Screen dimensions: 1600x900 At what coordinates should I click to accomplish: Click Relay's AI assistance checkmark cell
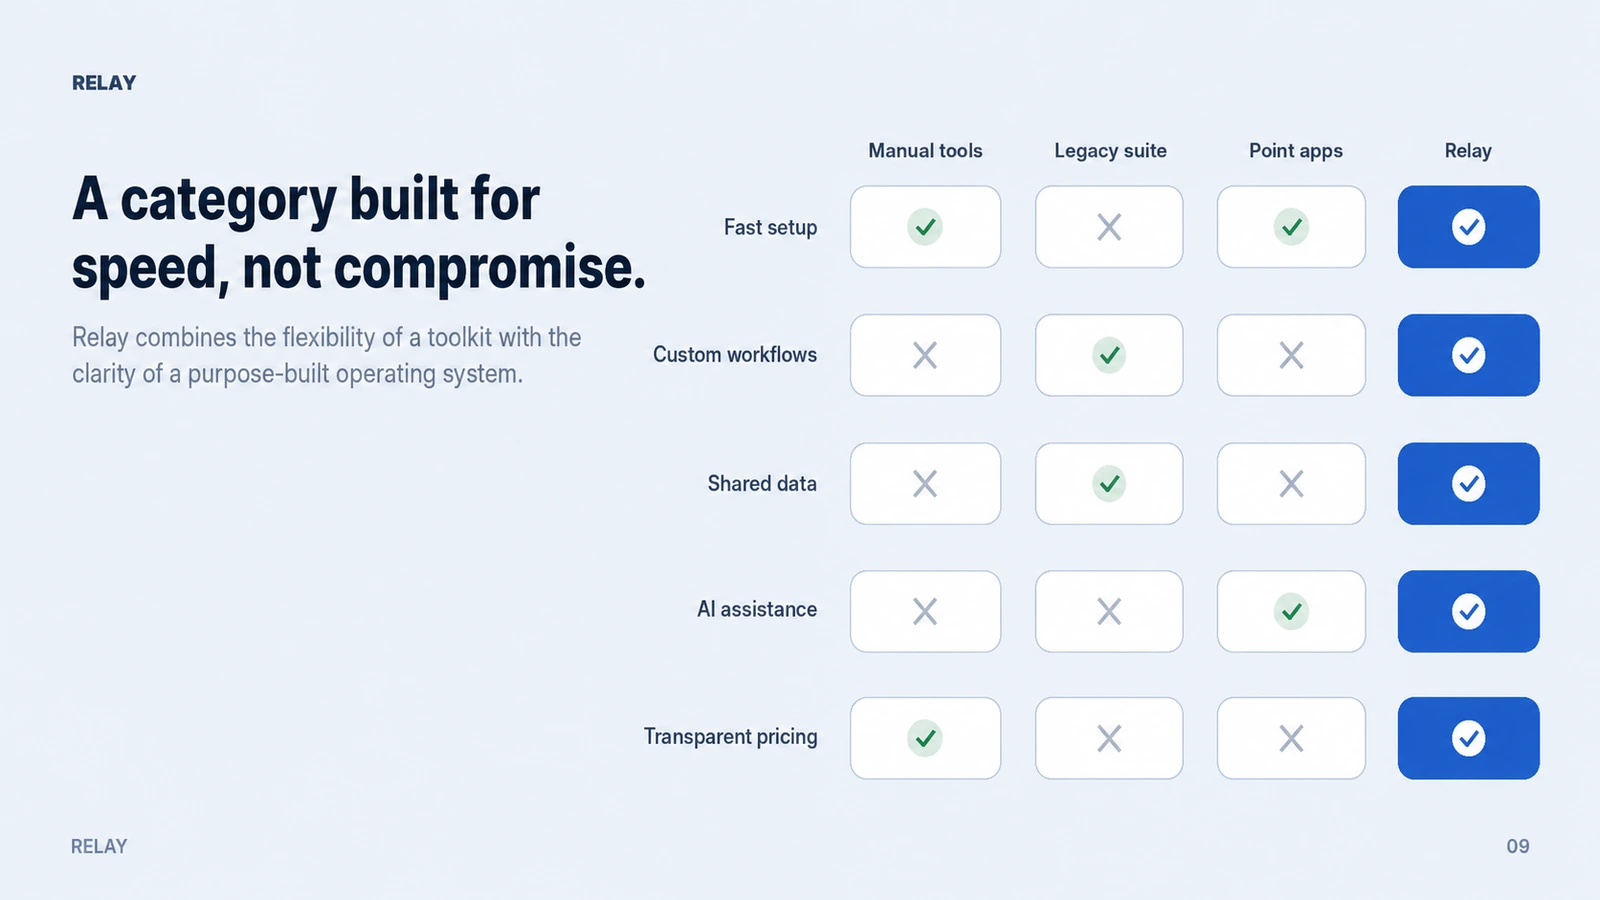pyautogui.click(x=1468, y=611)
